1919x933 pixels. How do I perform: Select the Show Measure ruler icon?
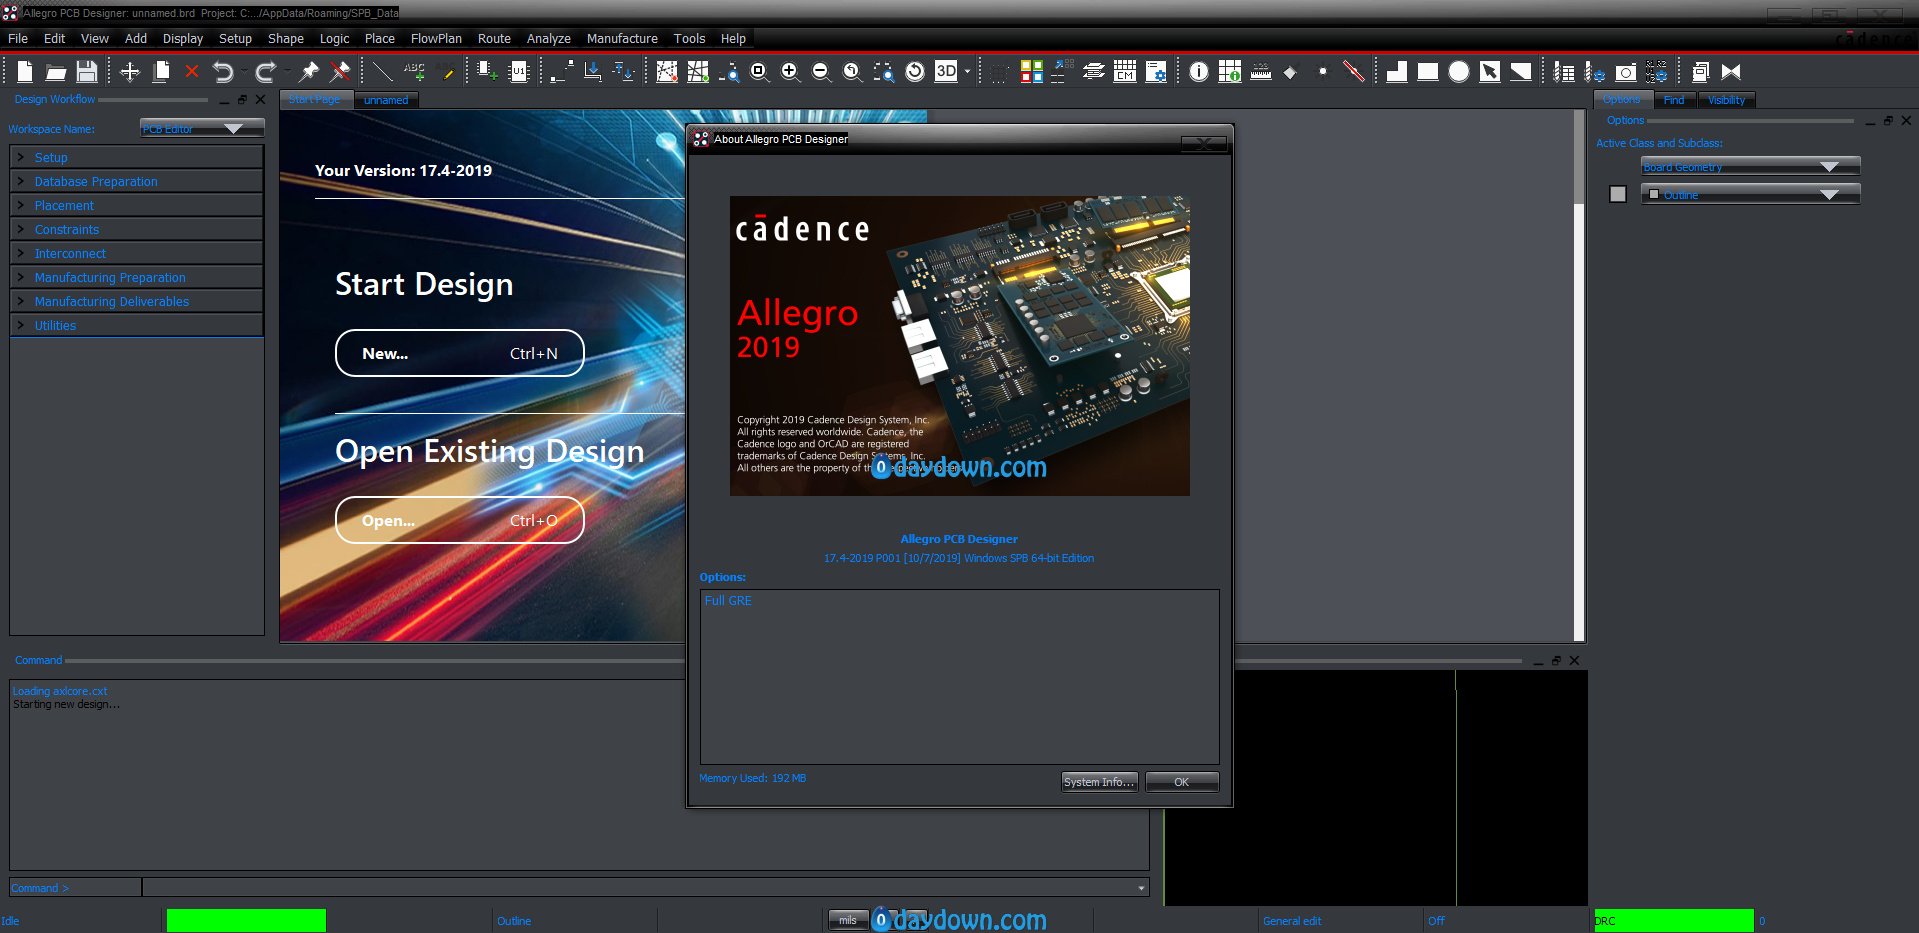pos(1261,71)
